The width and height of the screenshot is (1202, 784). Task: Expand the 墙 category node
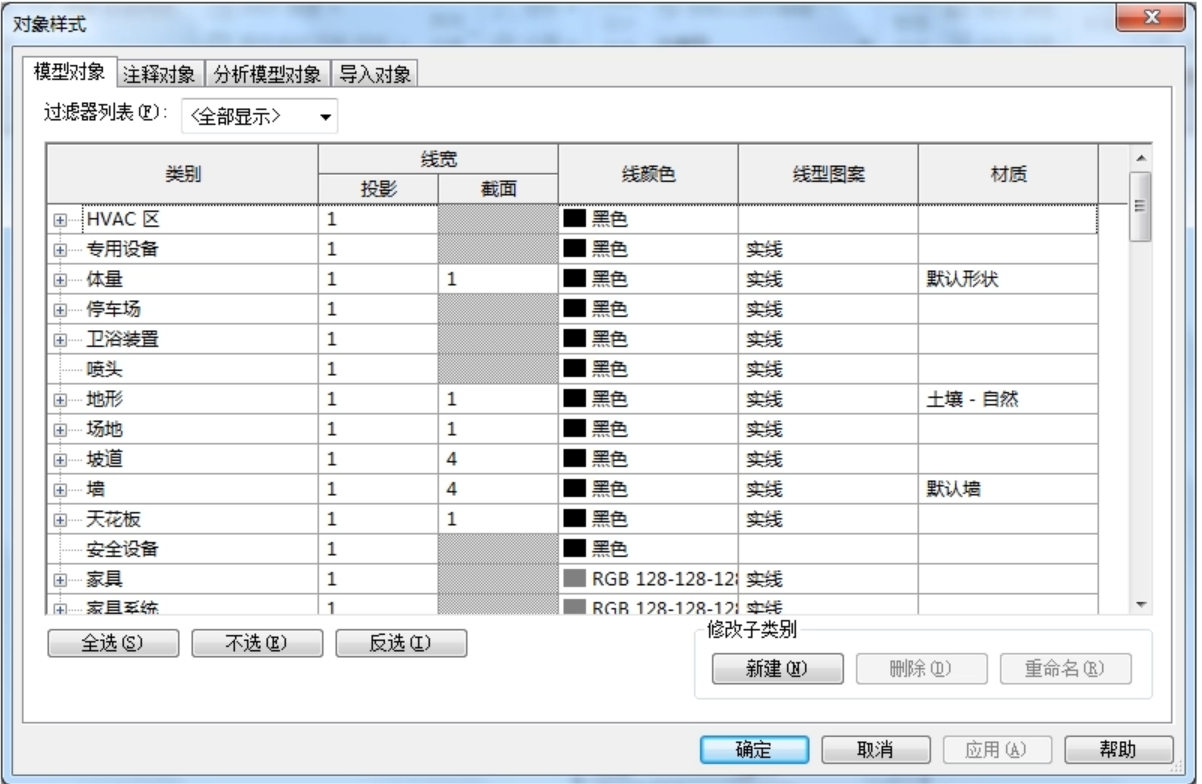pos(60,490)
